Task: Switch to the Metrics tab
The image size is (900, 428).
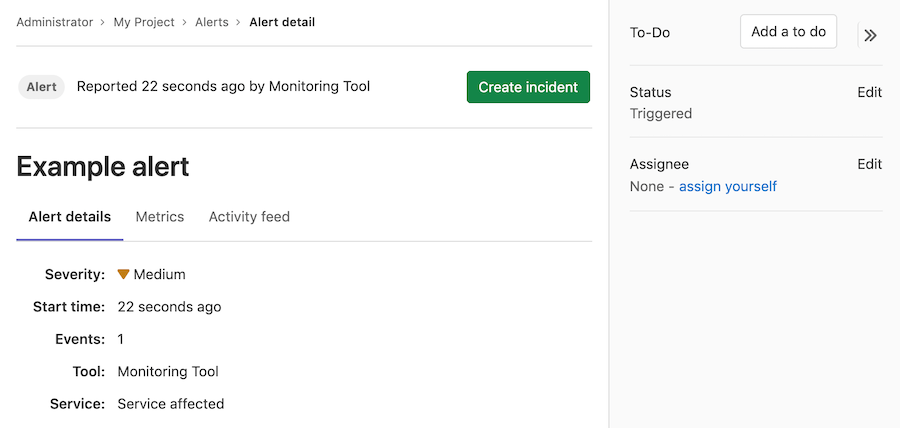Action: pyautogui.click(x=160, y=217)
